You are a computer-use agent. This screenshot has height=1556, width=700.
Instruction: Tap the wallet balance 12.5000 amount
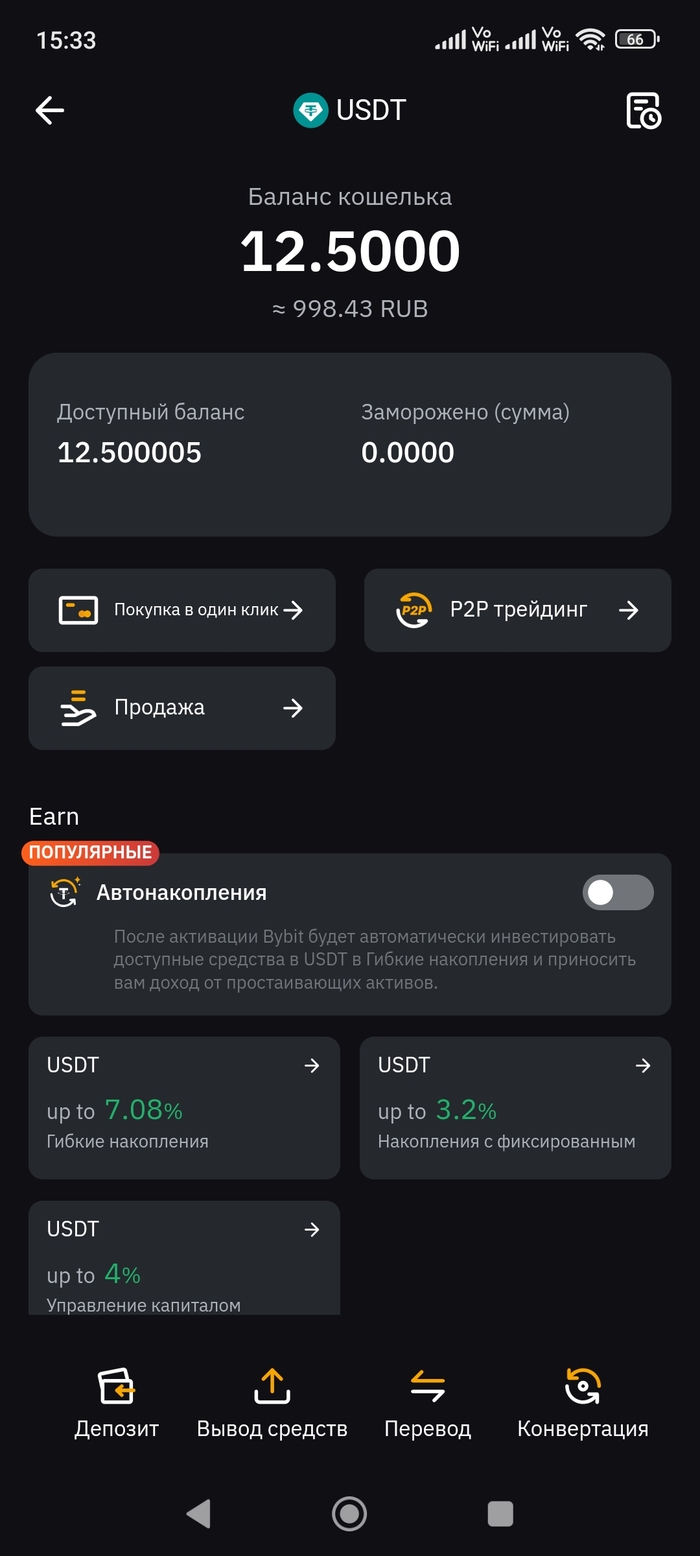click(350, 252)
